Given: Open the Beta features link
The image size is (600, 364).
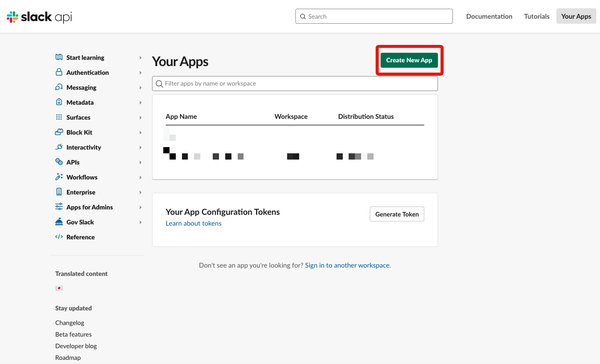Looking at the screenshot, I should [73, 334].
